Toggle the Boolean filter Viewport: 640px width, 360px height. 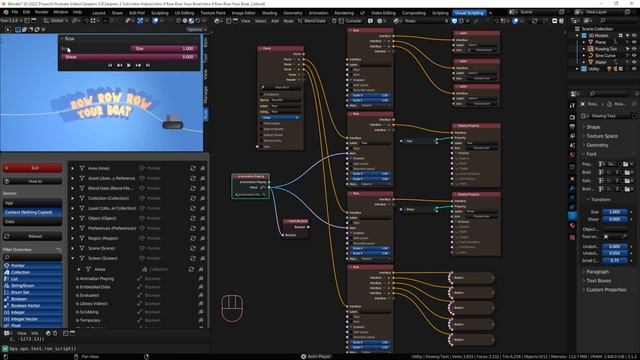(33, 299)
